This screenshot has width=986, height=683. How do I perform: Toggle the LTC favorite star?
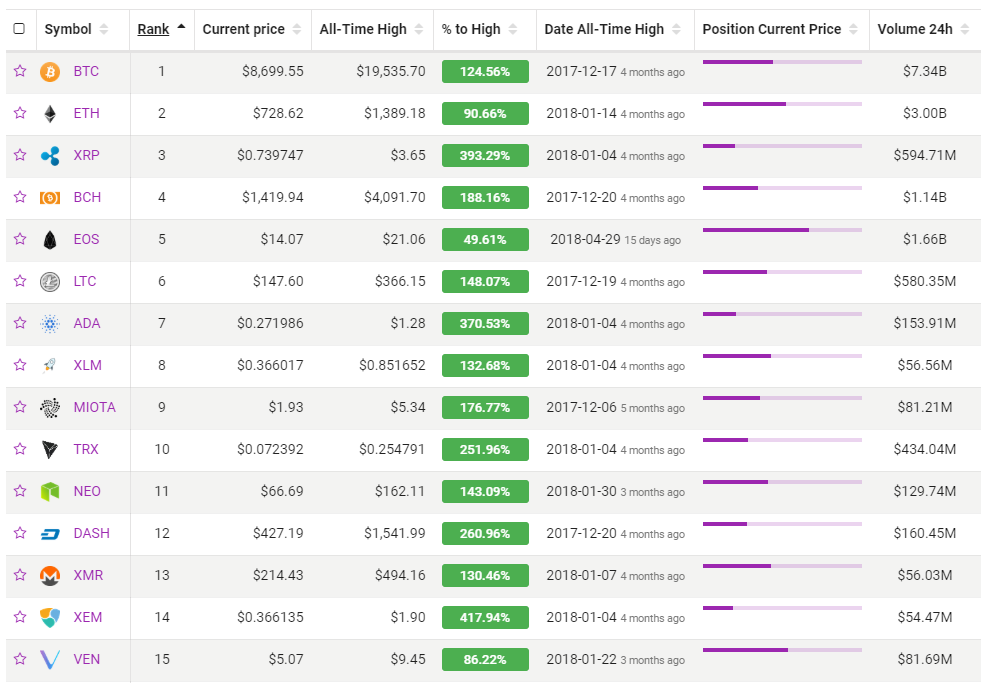[x=20, y=281]
